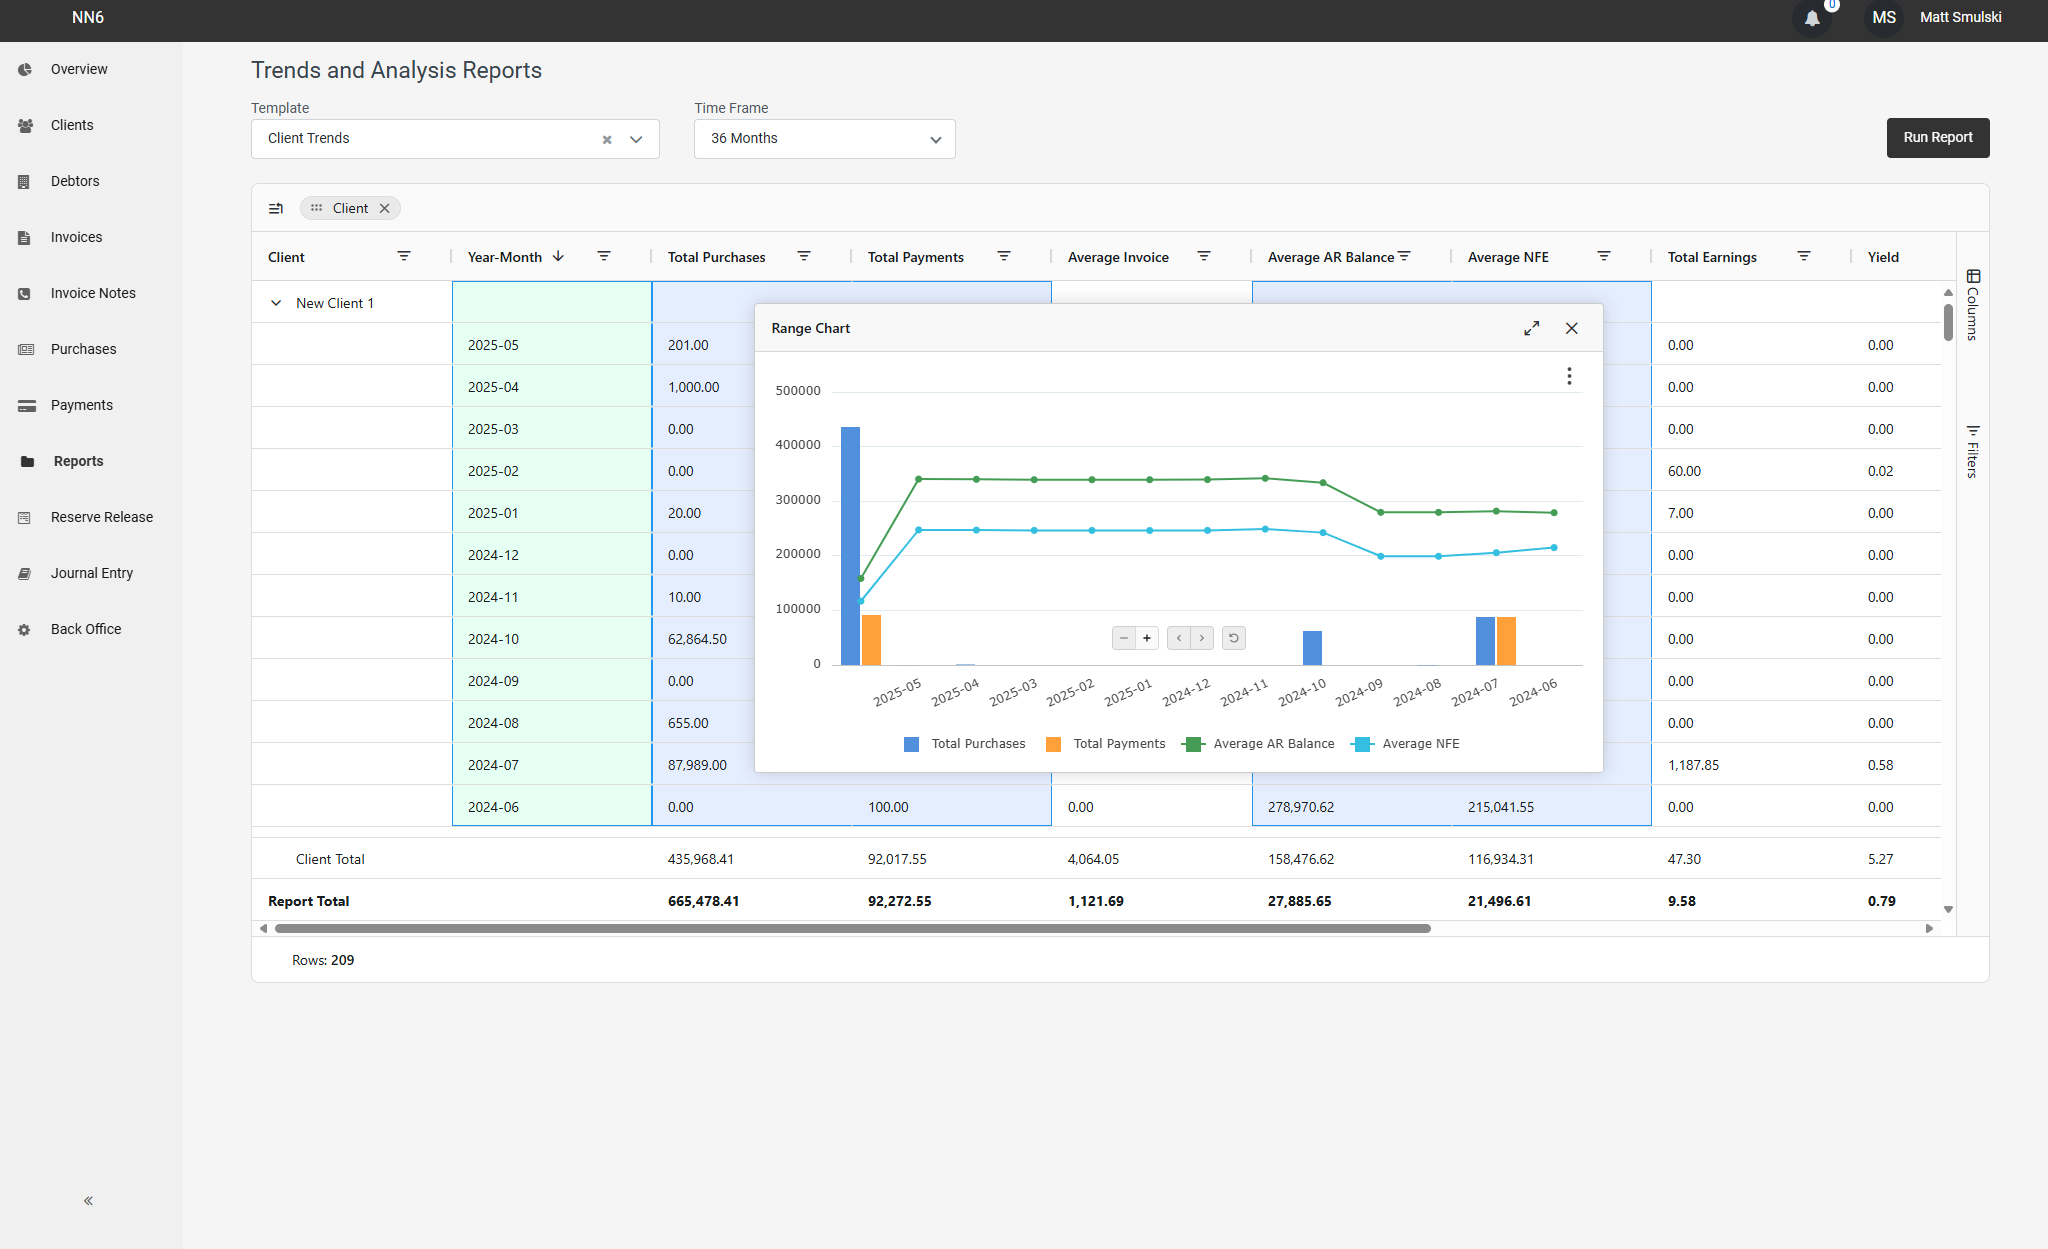Viewport: 2048px width, 1249px height.
Task: Open the Time Frame dropdown
Action: tap(935, 138)
